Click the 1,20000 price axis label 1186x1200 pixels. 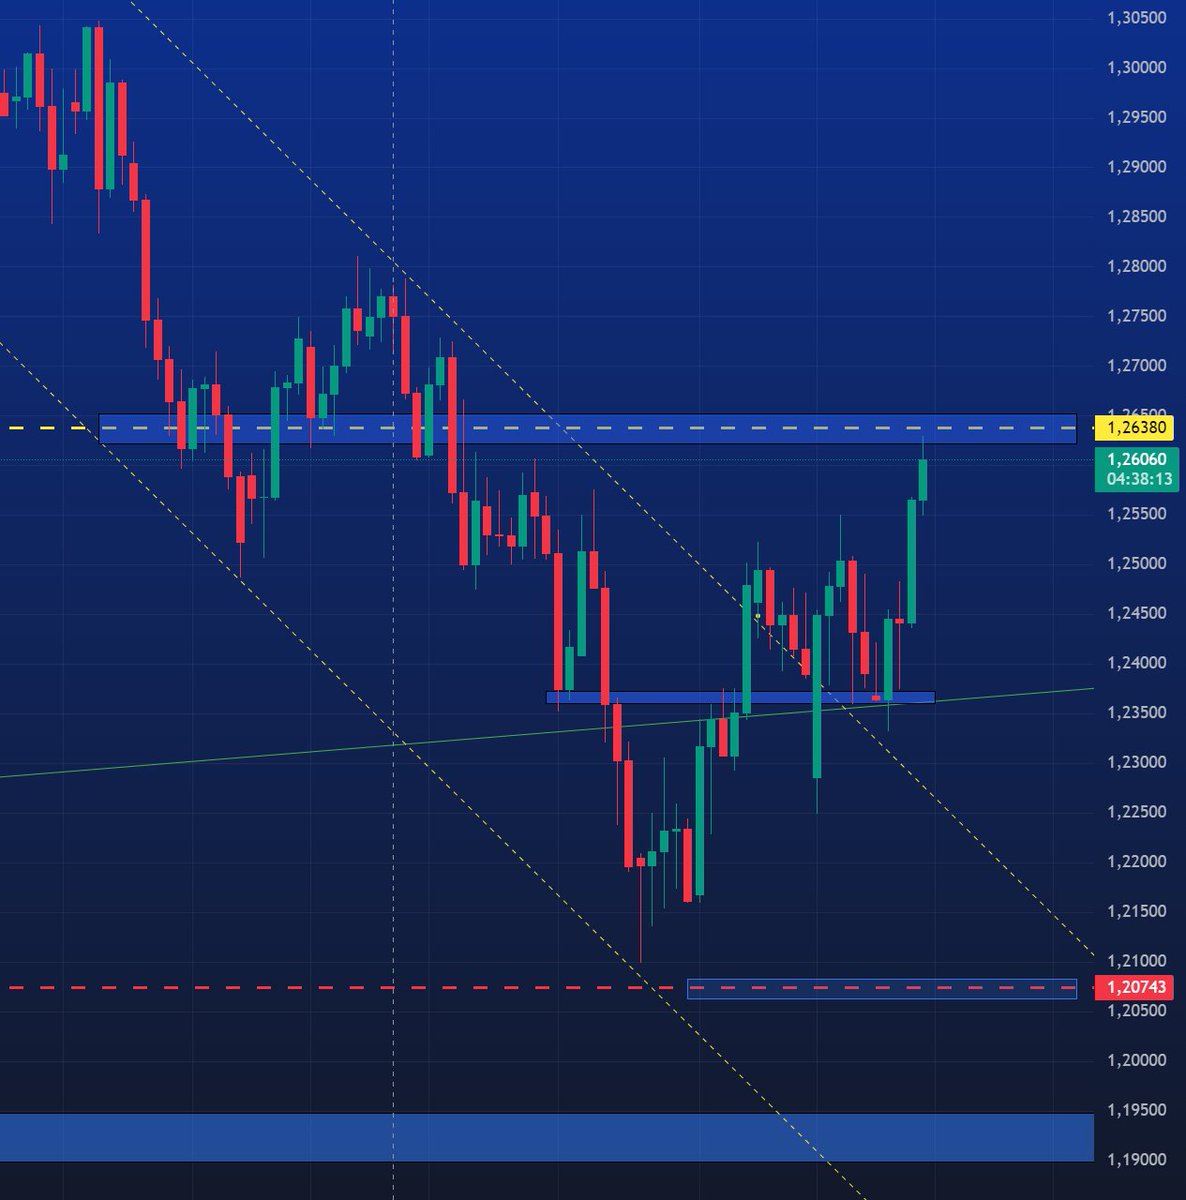[1136, 1061]
